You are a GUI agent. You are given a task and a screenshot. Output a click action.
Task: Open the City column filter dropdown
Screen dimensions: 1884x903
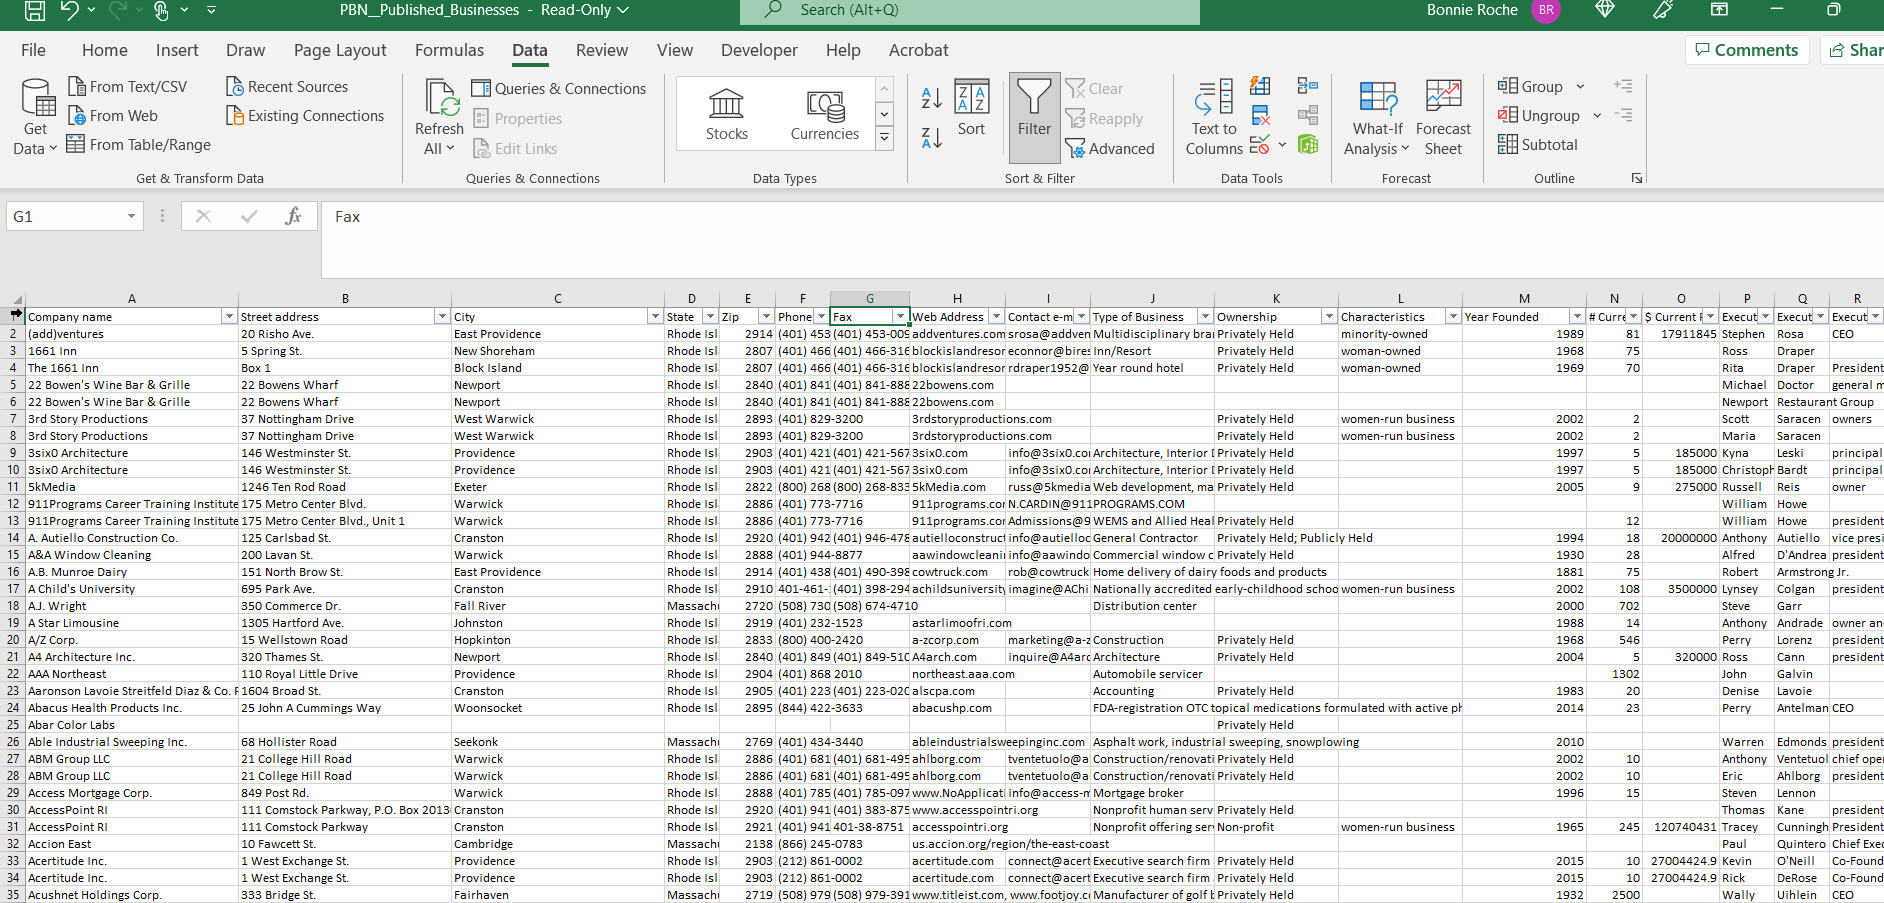655,317
